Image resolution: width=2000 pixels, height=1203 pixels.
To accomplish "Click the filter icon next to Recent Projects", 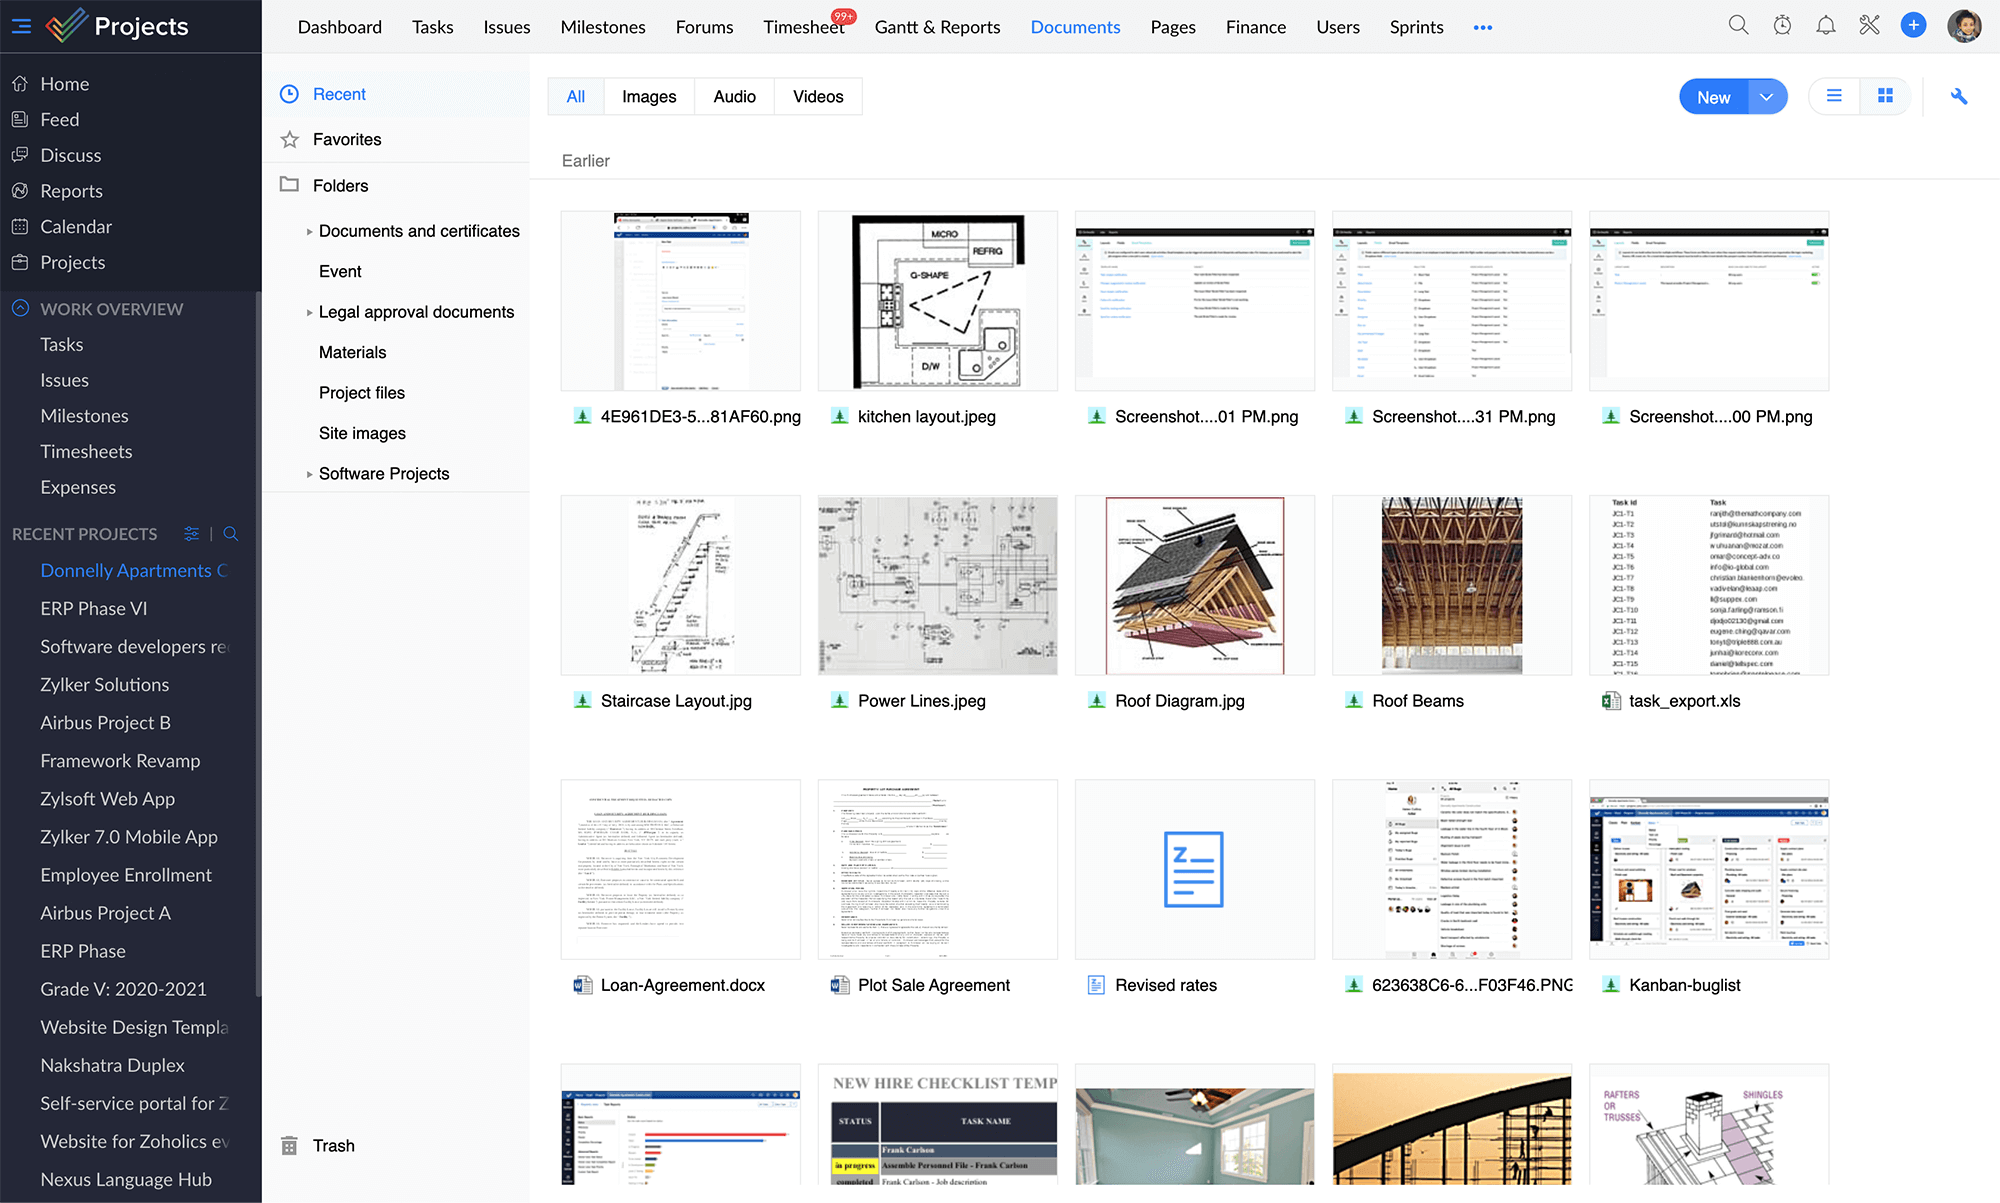I will tap(190, 534).
